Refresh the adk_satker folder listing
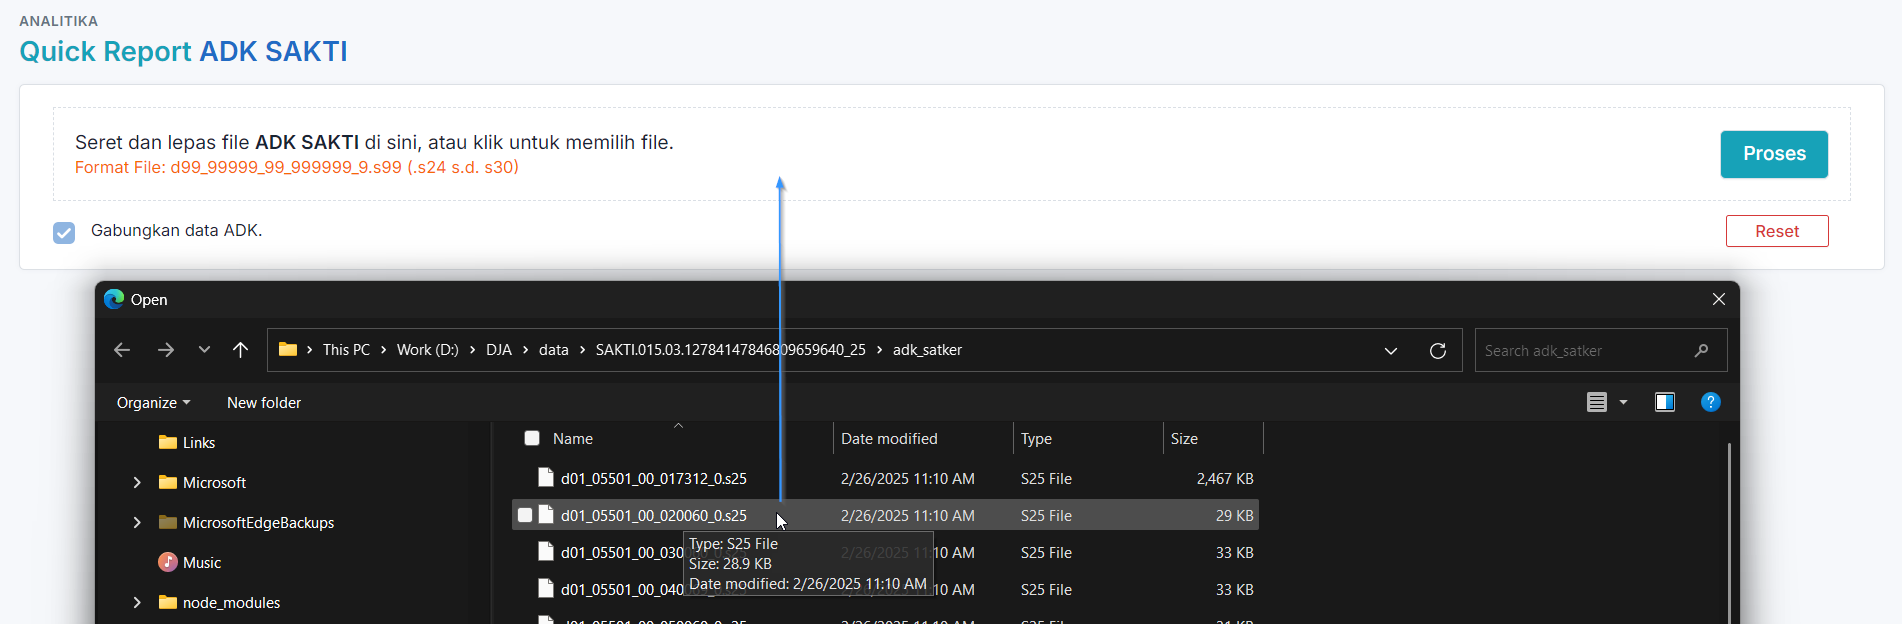This screenshot has height=624, width=1902. click(x=1437, y=350)
